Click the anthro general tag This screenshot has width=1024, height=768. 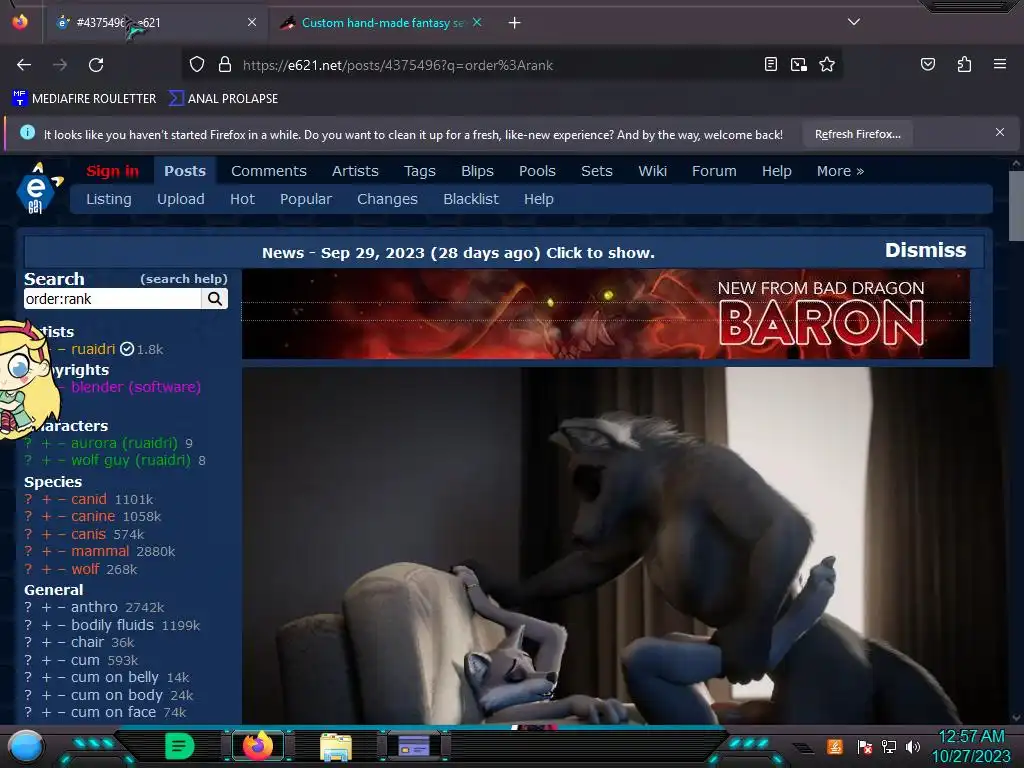pyautogui.click(x=94, y=607)
